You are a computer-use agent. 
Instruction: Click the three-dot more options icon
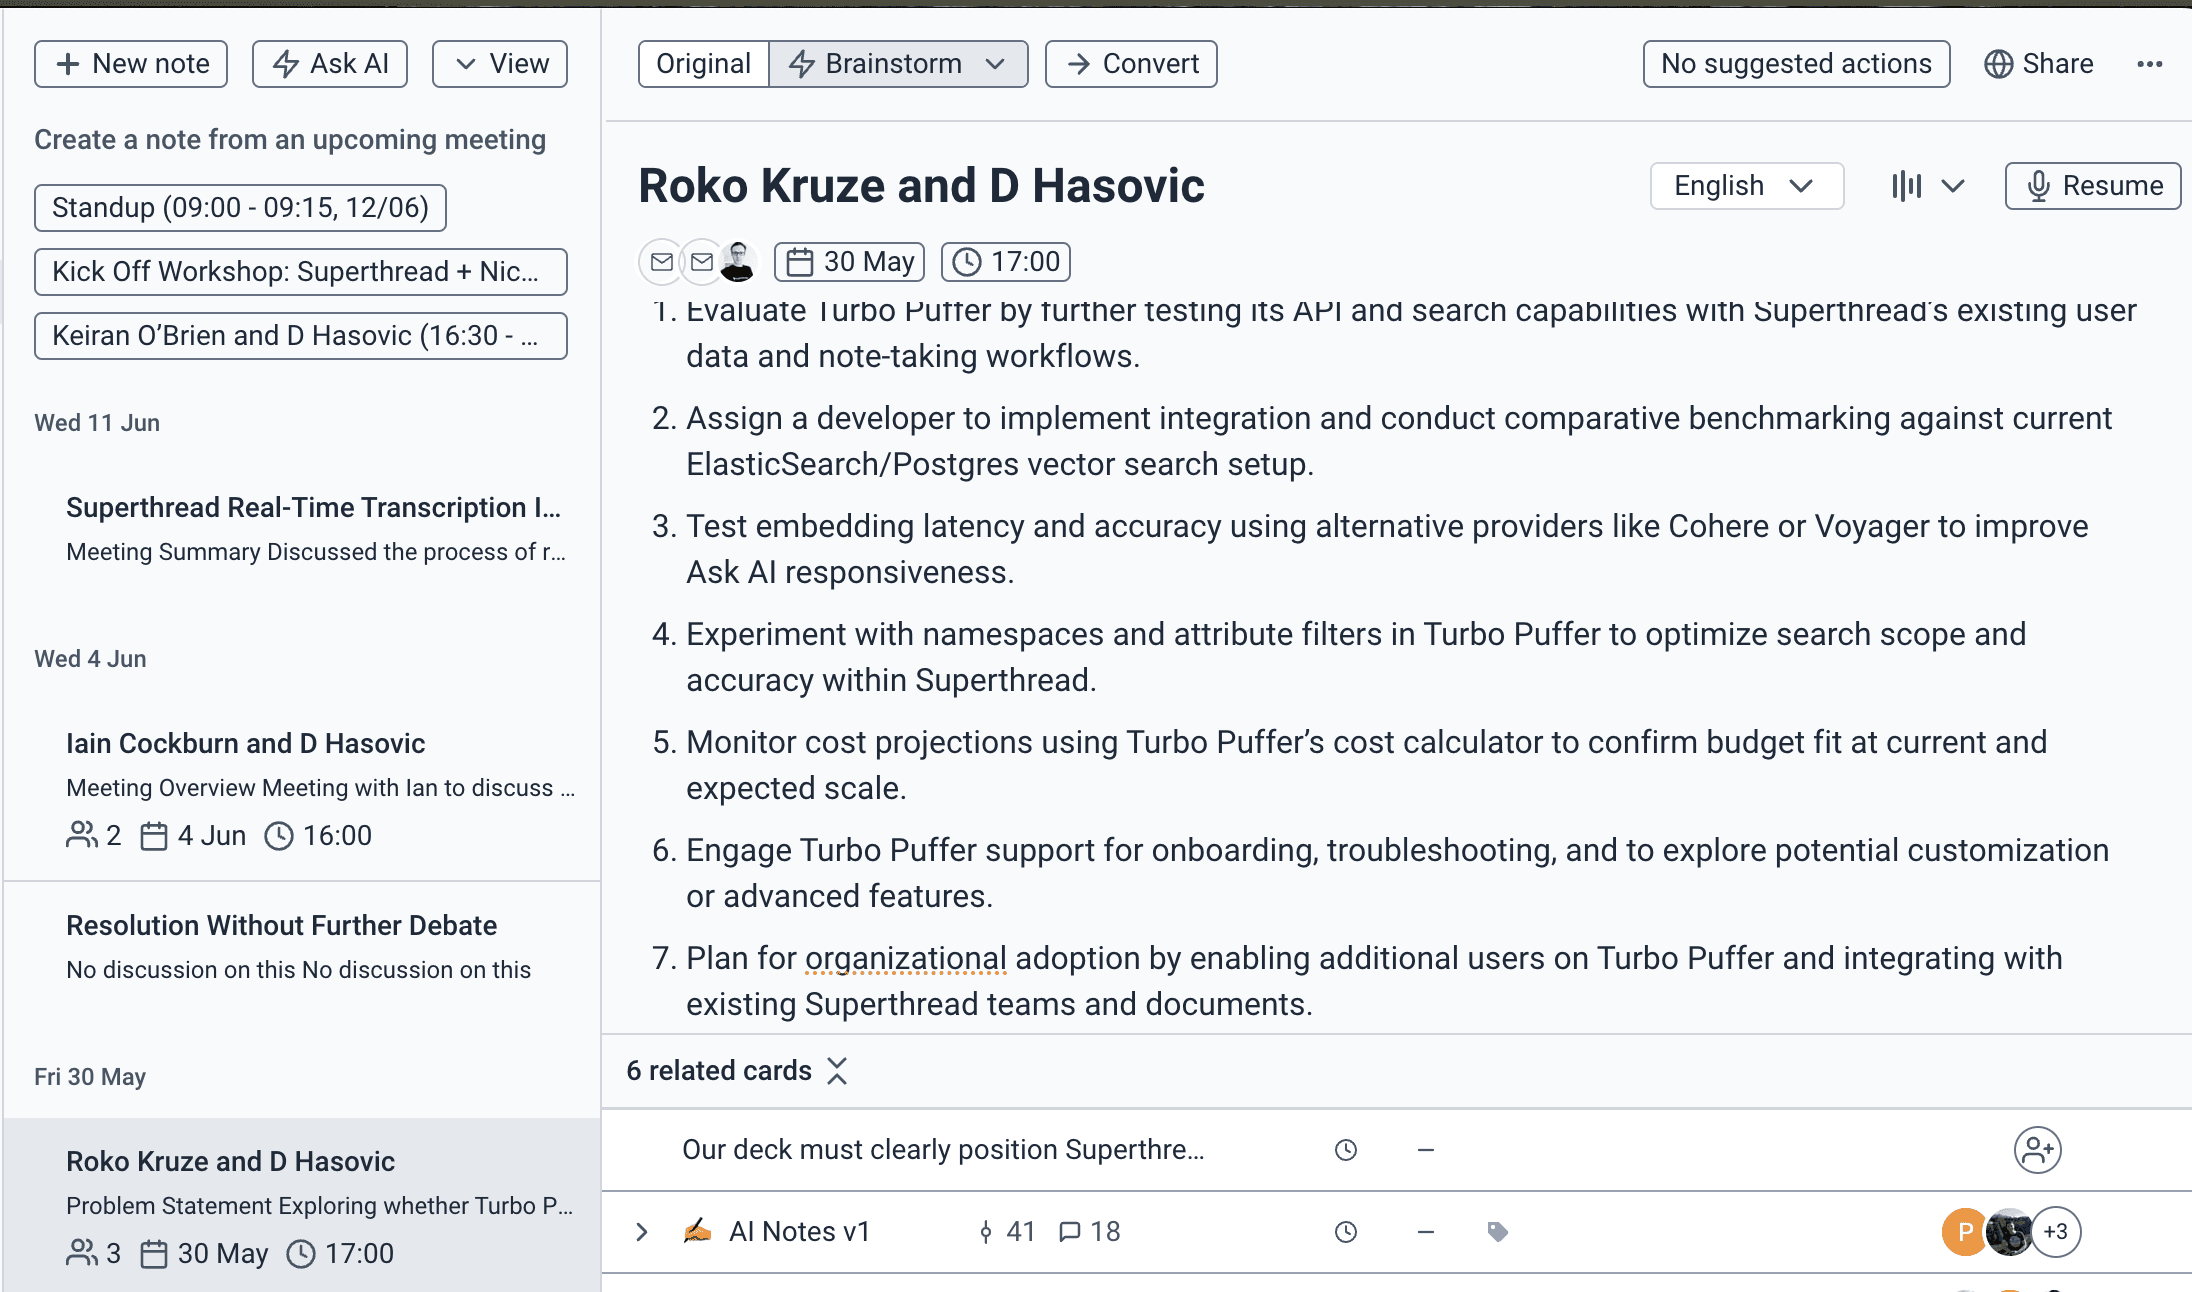click(x=2149, y=64)
